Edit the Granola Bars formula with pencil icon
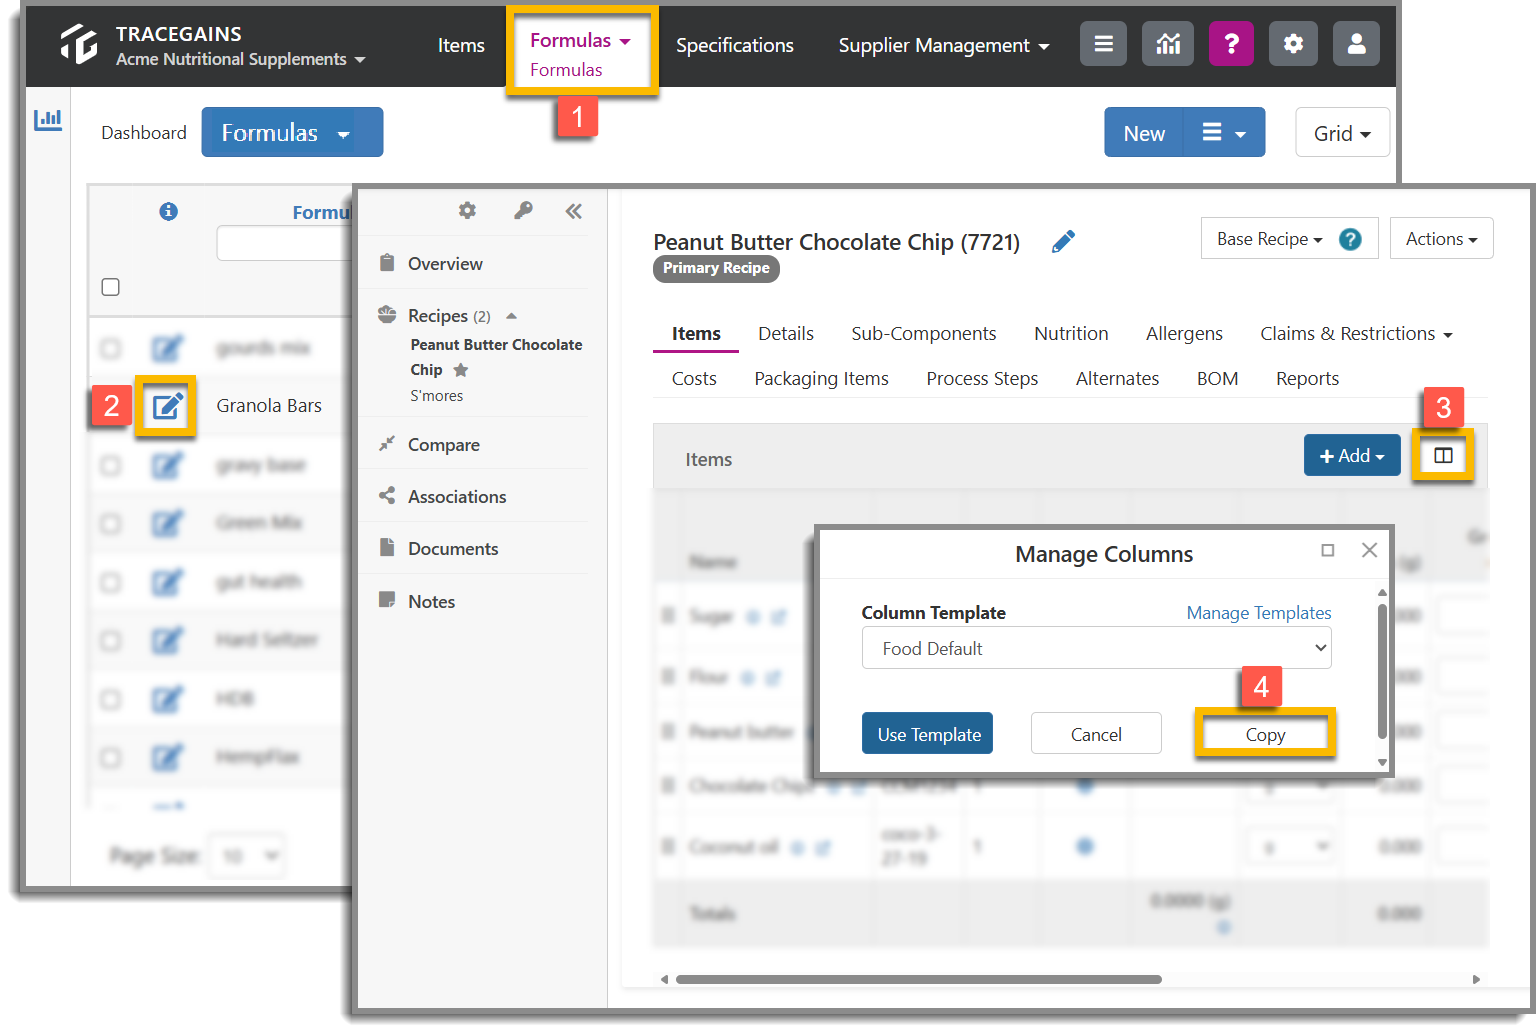This screenshot has height=1034, width=1536. pos(166,405)
